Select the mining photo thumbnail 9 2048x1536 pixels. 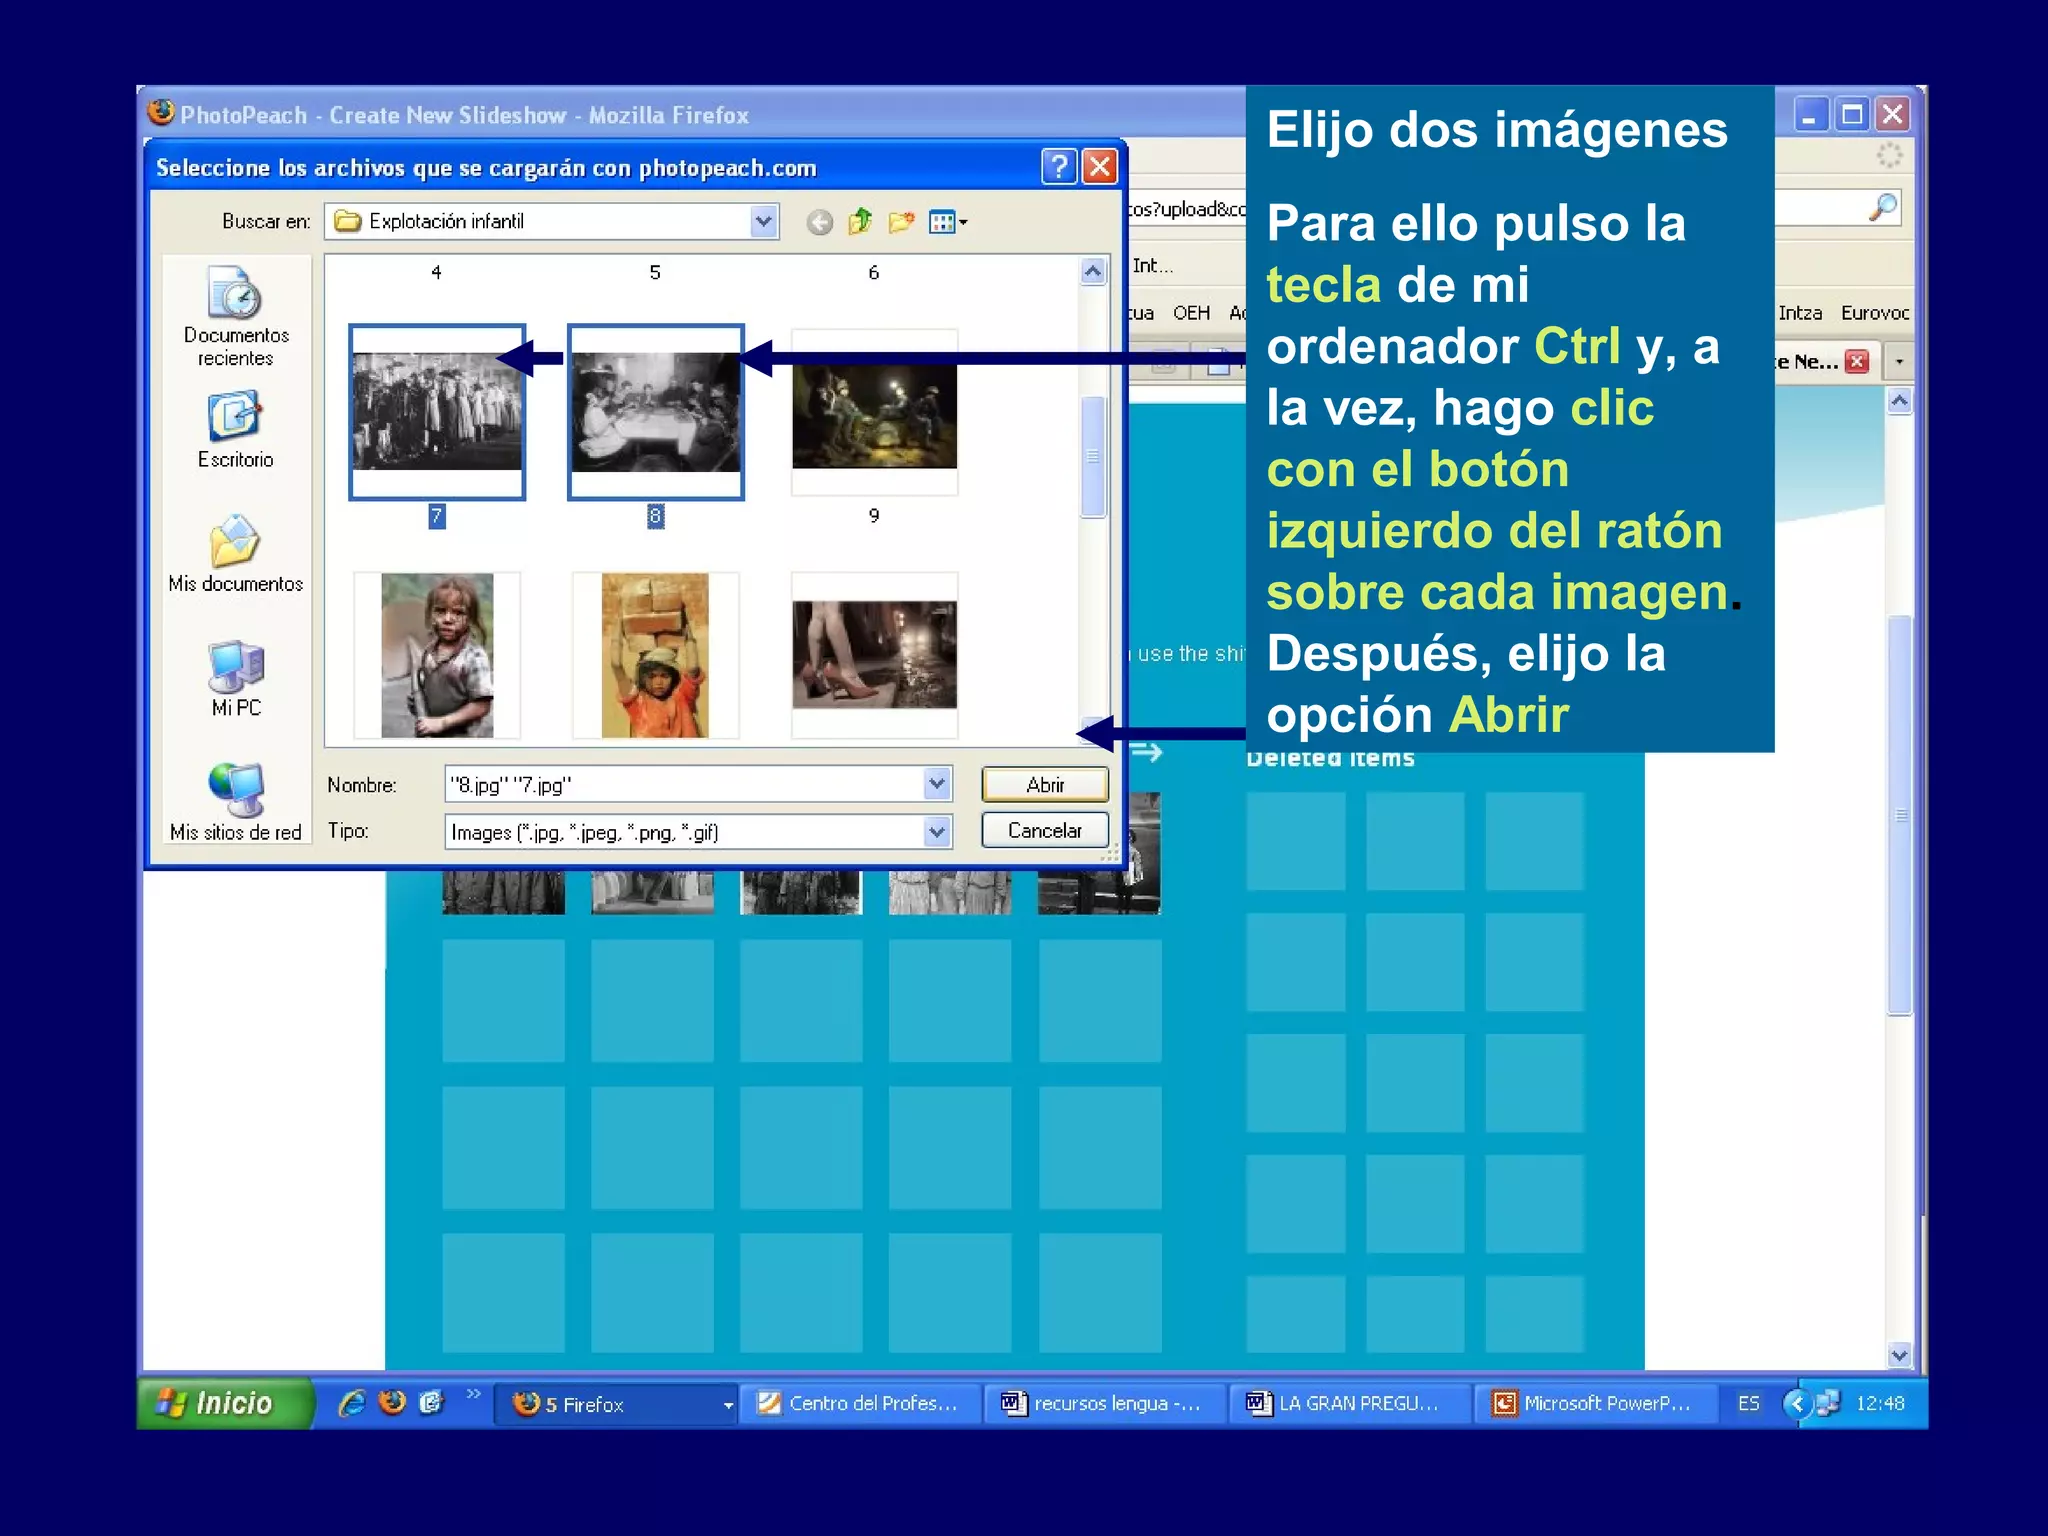(x=874, y=413)
